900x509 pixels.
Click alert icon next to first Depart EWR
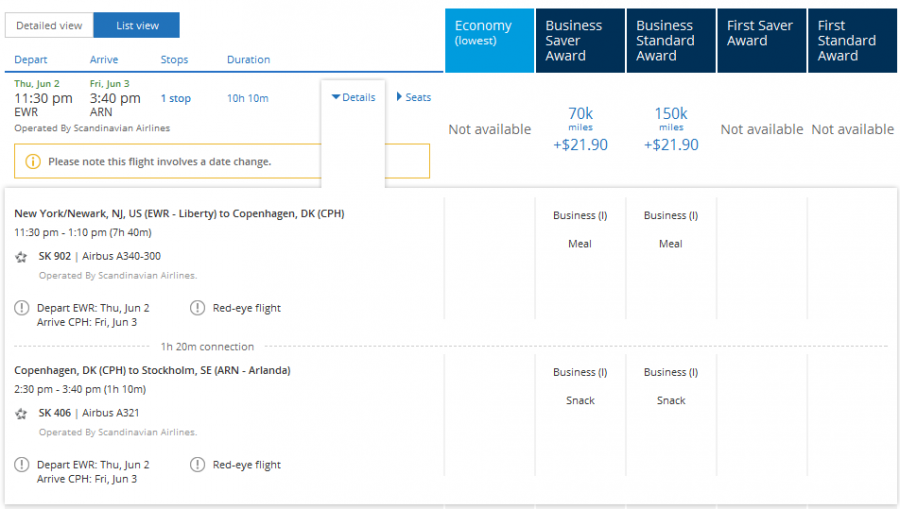click(x=22, y=309)
